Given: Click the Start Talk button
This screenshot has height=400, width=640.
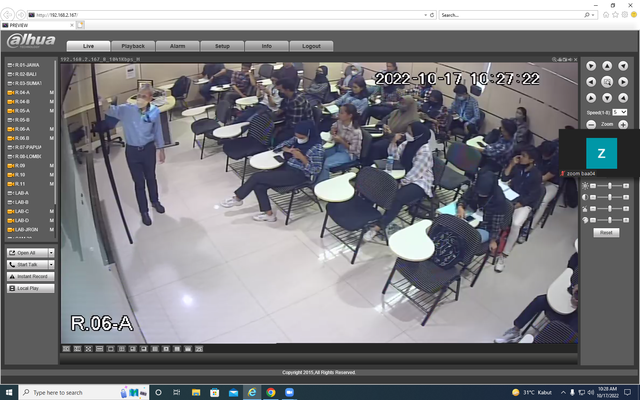Looking at the screenshot, I should coord(28,264).
